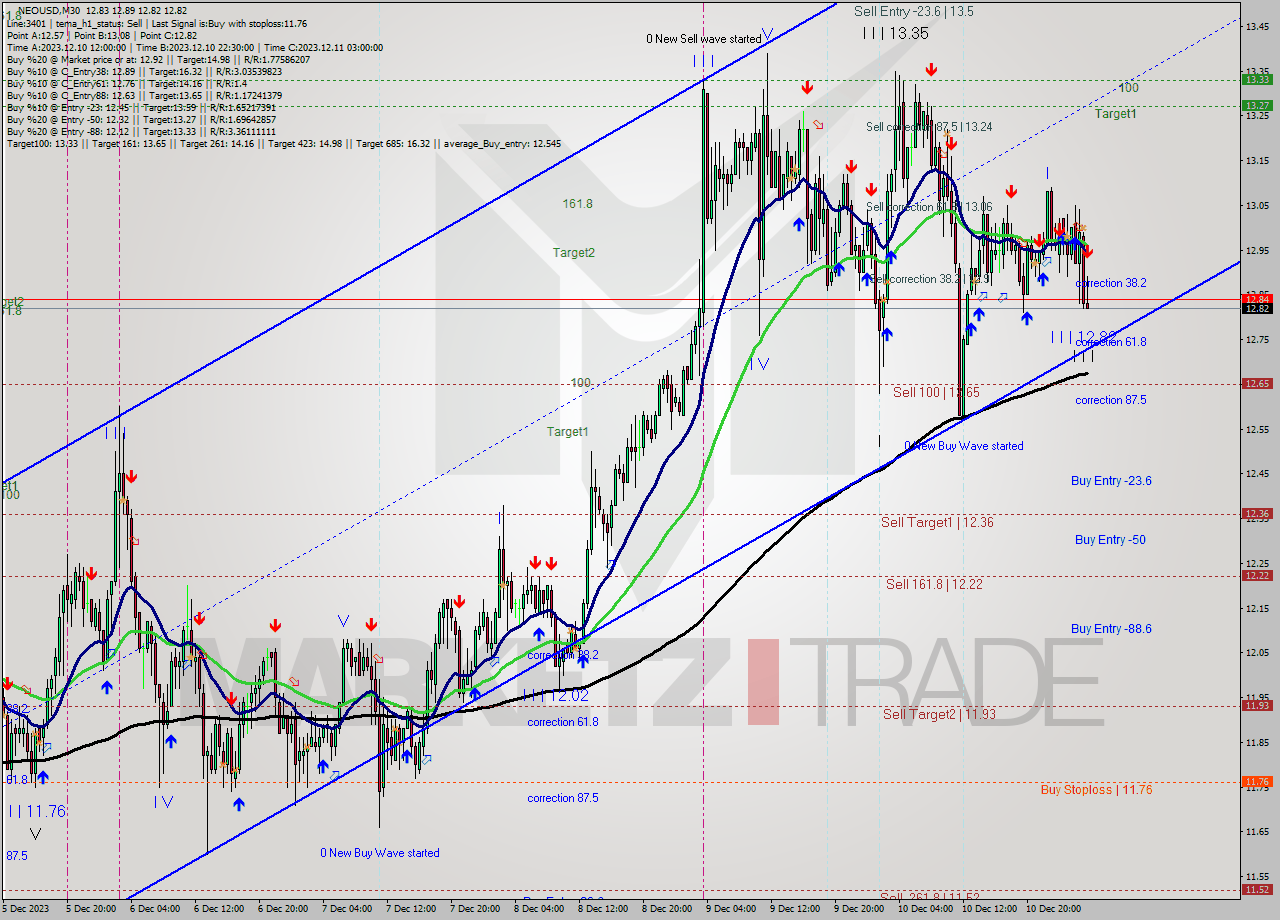Click the 13.45 price axis value
This screenshot has width=1280, height=920.
coord(1257,26)
